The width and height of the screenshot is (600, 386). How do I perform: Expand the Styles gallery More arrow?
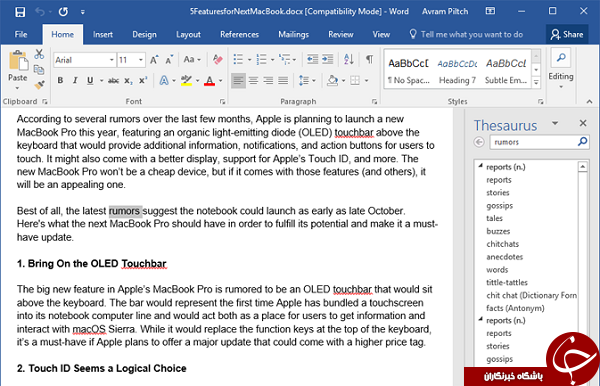[536, 82]
